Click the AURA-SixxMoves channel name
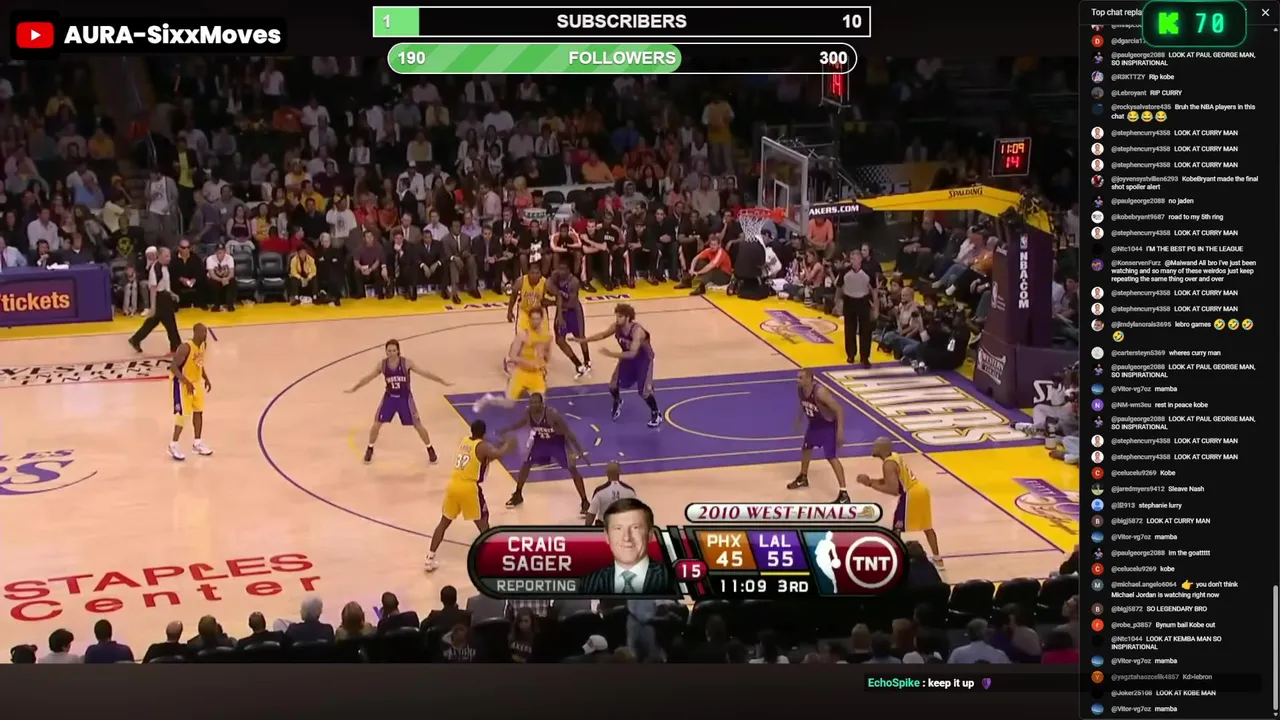 pos(172,36)
